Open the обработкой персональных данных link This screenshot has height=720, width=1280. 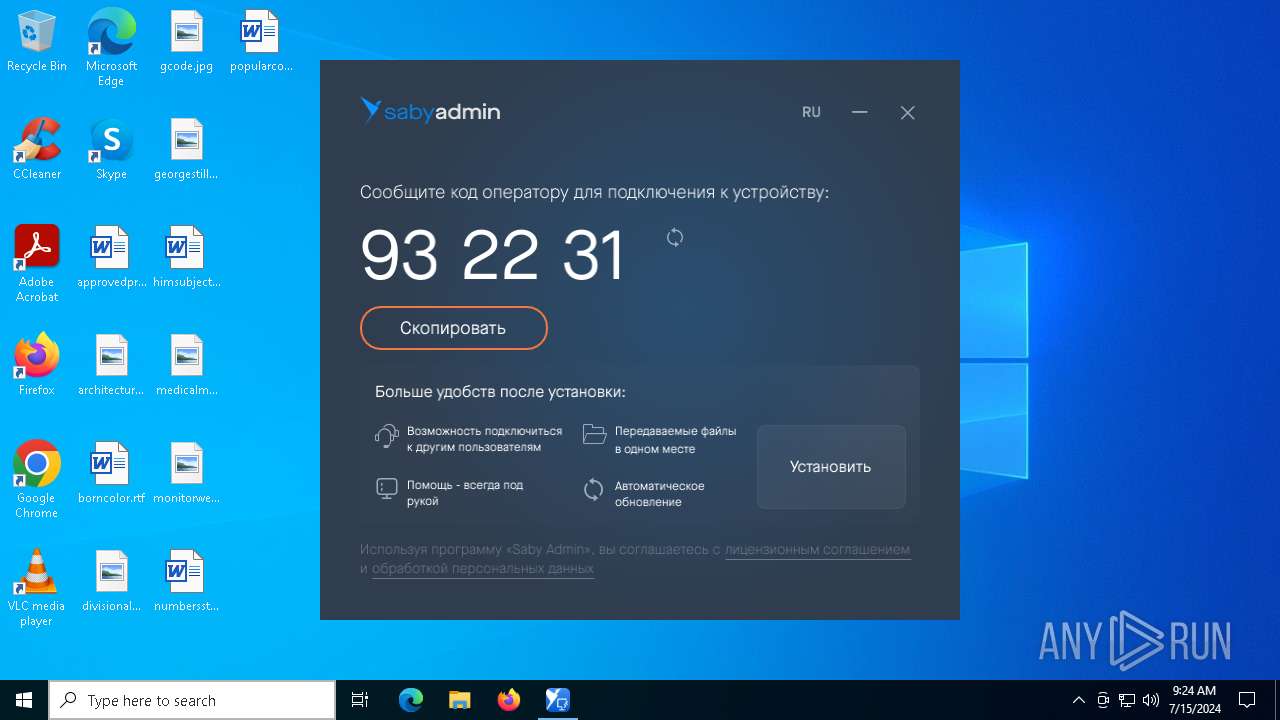point(483,568)
